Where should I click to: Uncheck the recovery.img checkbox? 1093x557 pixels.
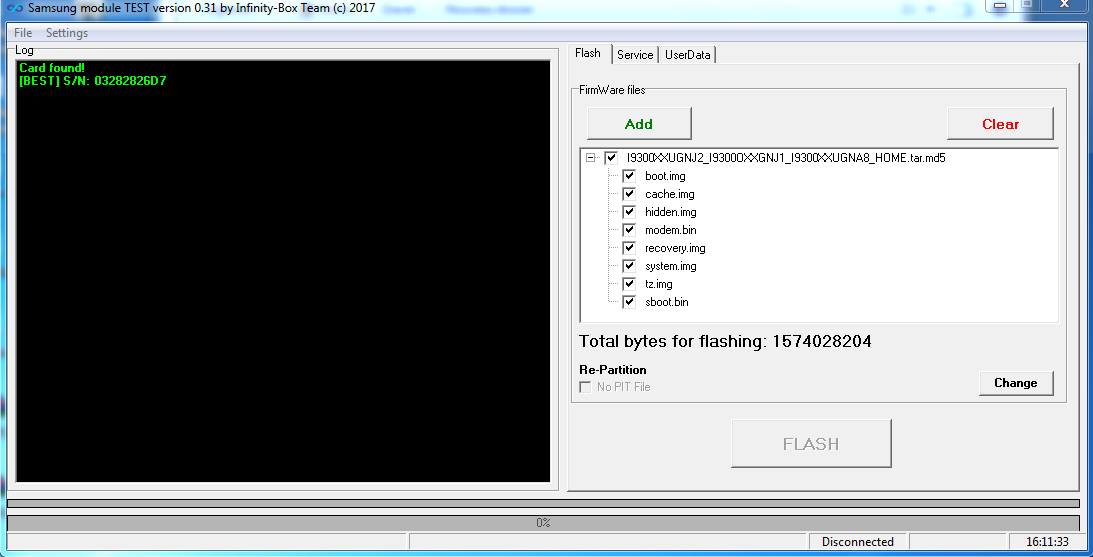point(629,247)
